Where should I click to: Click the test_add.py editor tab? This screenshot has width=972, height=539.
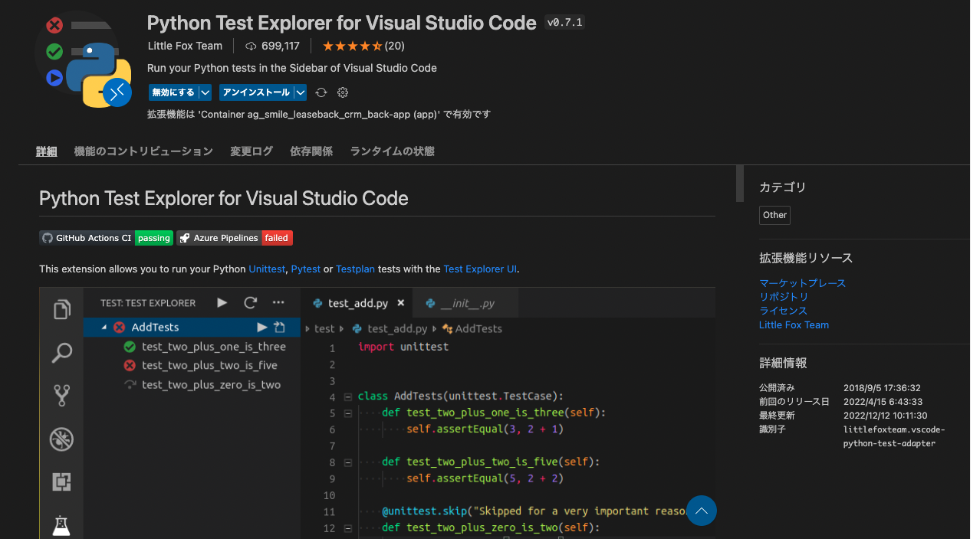point(358,303)
